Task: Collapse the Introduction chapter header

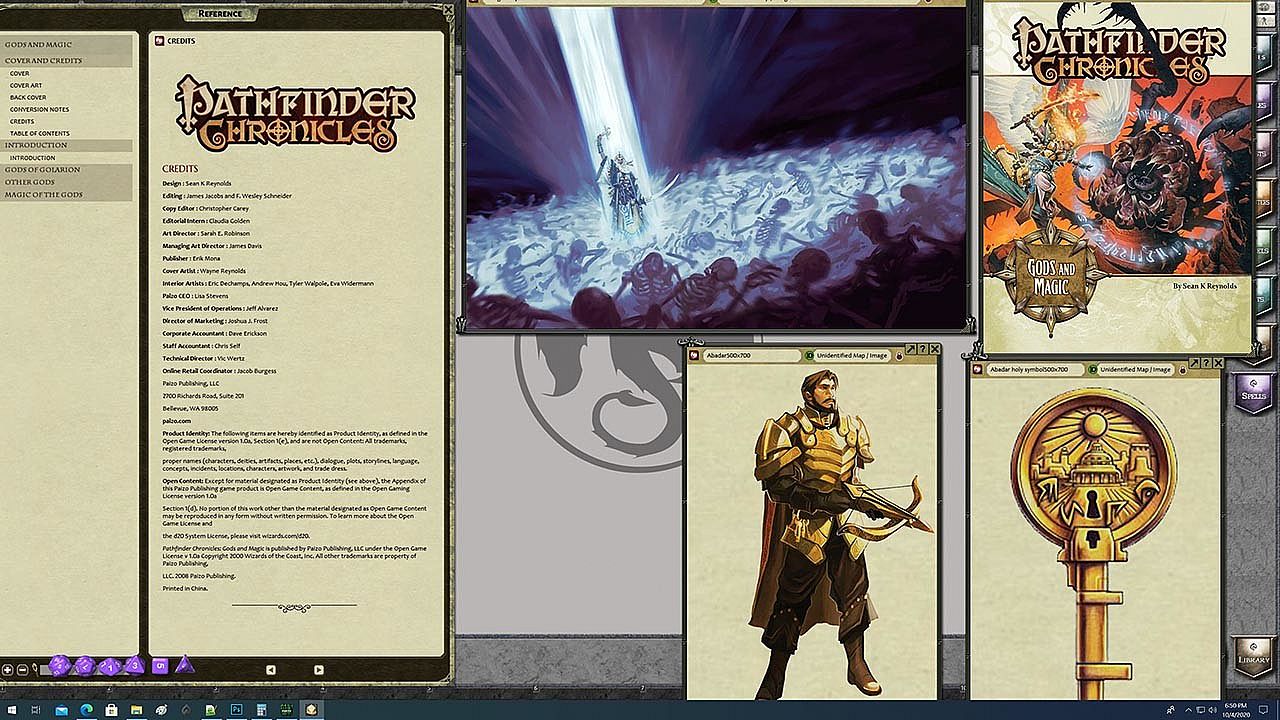Action: 67,145
